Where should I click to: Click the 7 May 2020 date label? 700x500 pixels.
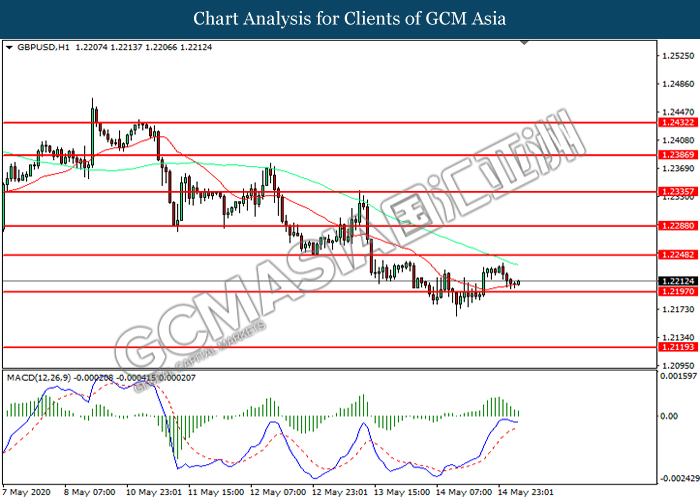pos(24,492)
